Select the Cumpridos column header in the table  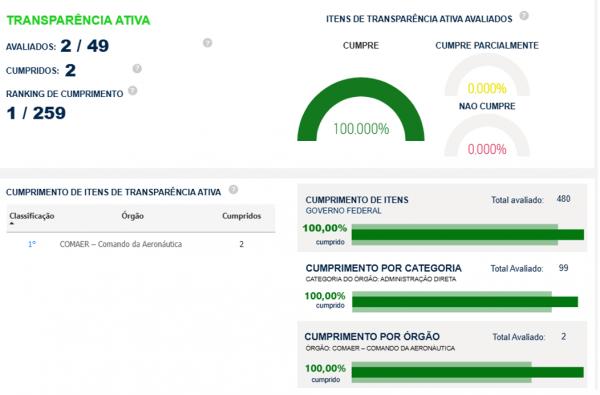[241, 216]
